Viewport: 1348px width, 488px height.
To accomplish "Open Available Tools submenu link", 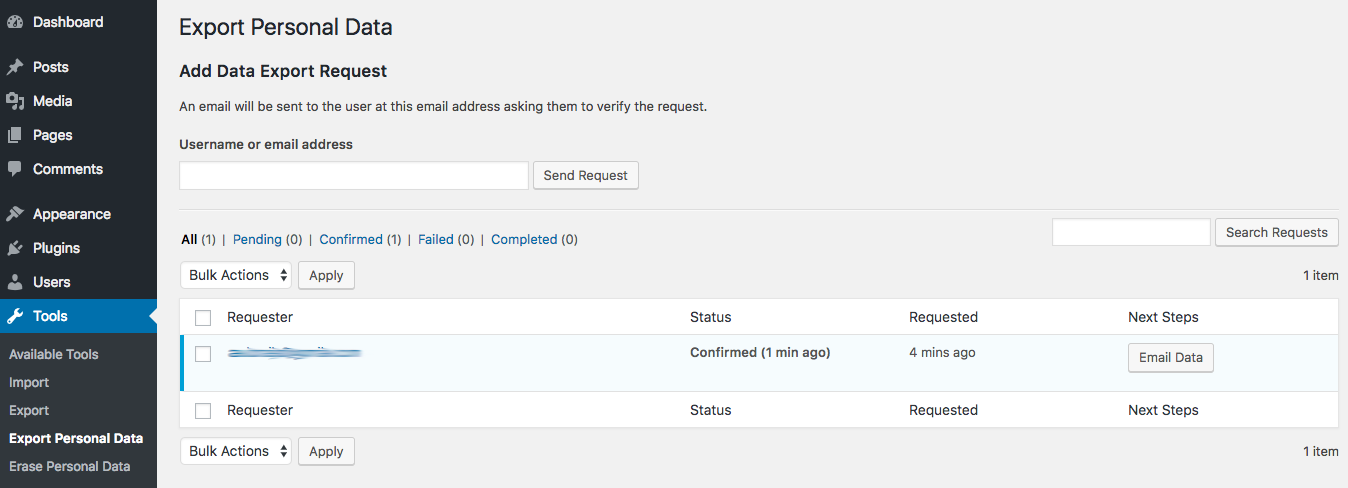I will 54,354.
